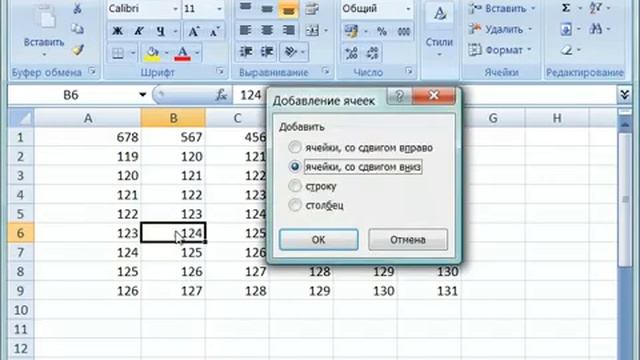The image size is (640, 360).
Task: Expand Удалить cells dropdown
Action: pyautogui.click(x=530, y=29)
